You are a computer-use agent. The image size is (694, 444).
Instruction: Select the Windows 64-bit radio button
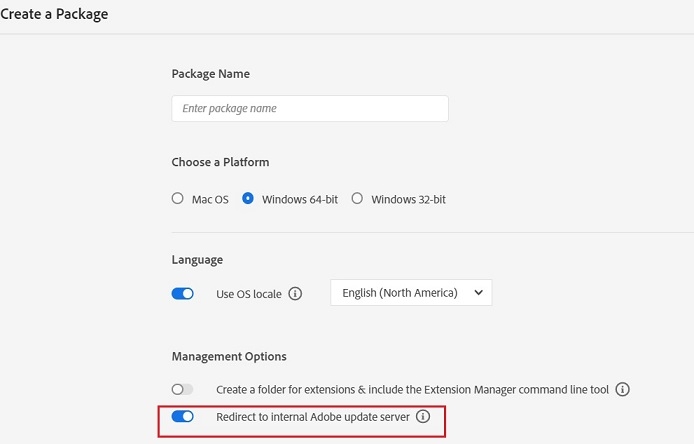point(248,199)
